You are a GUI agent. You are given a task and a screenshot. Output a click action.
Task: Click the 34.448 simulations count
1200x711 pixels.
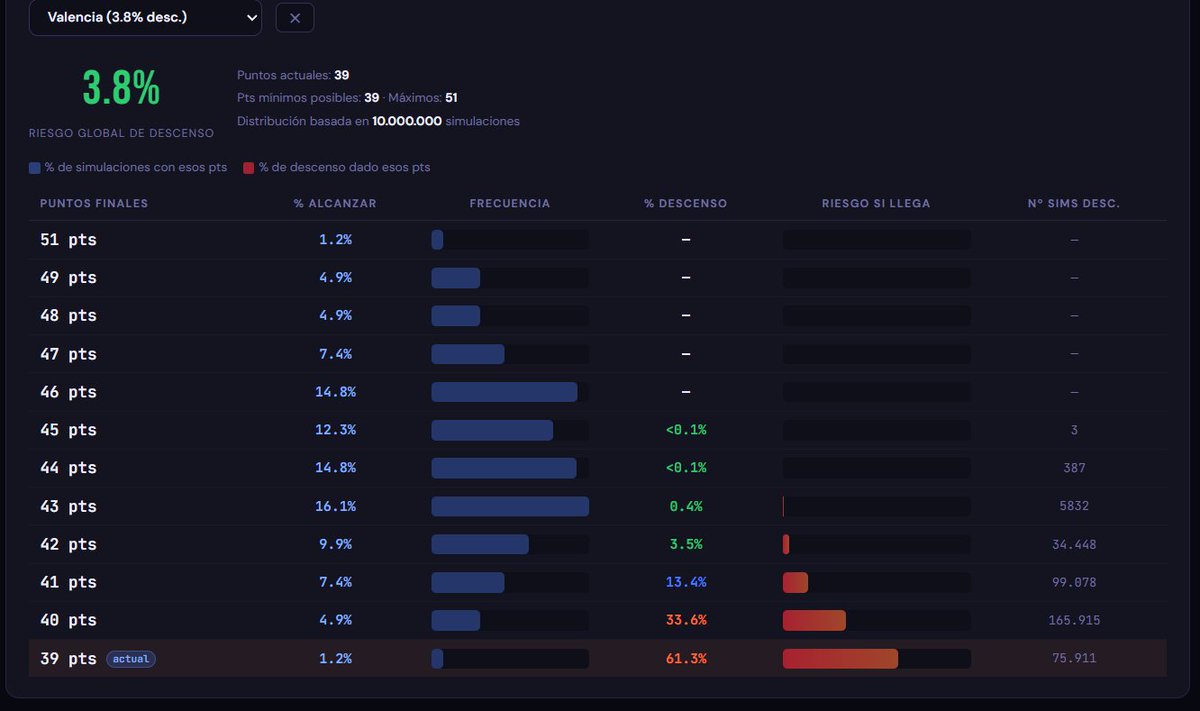(1074, 545)
